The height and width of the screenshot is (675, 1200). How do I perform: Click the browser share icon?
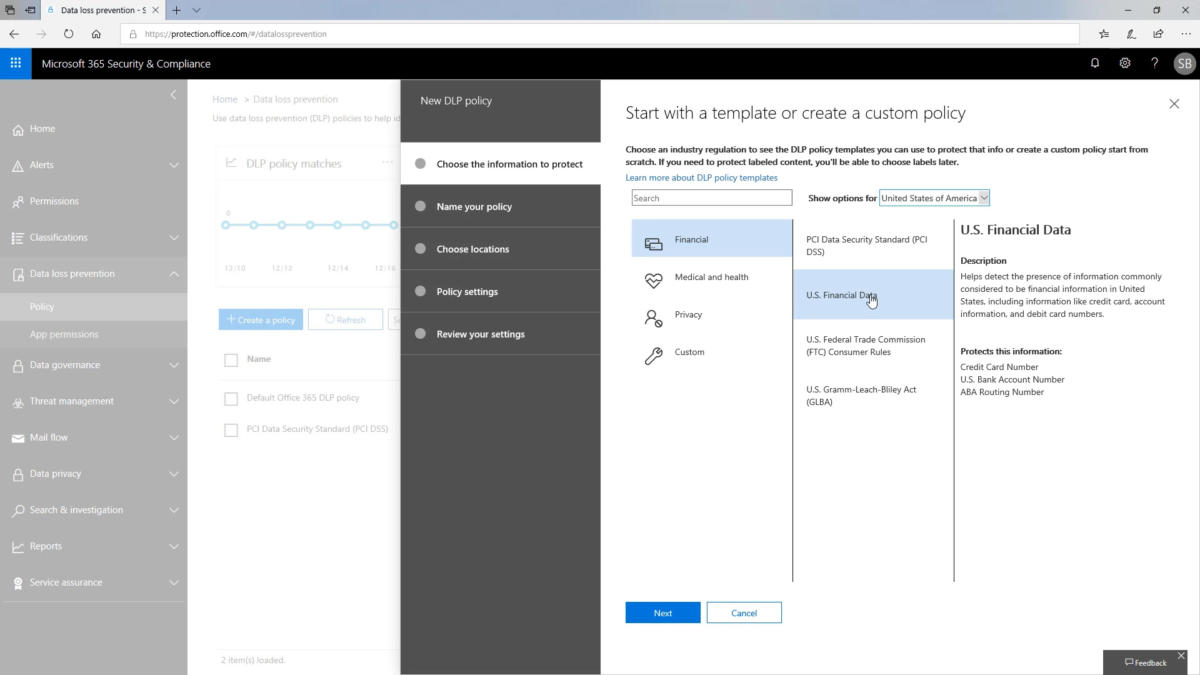[x=1158, y=33]
